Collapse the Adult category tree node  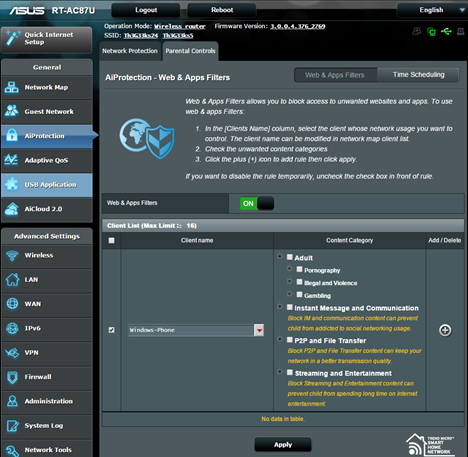pyautogui.click(x=280, y=256)
